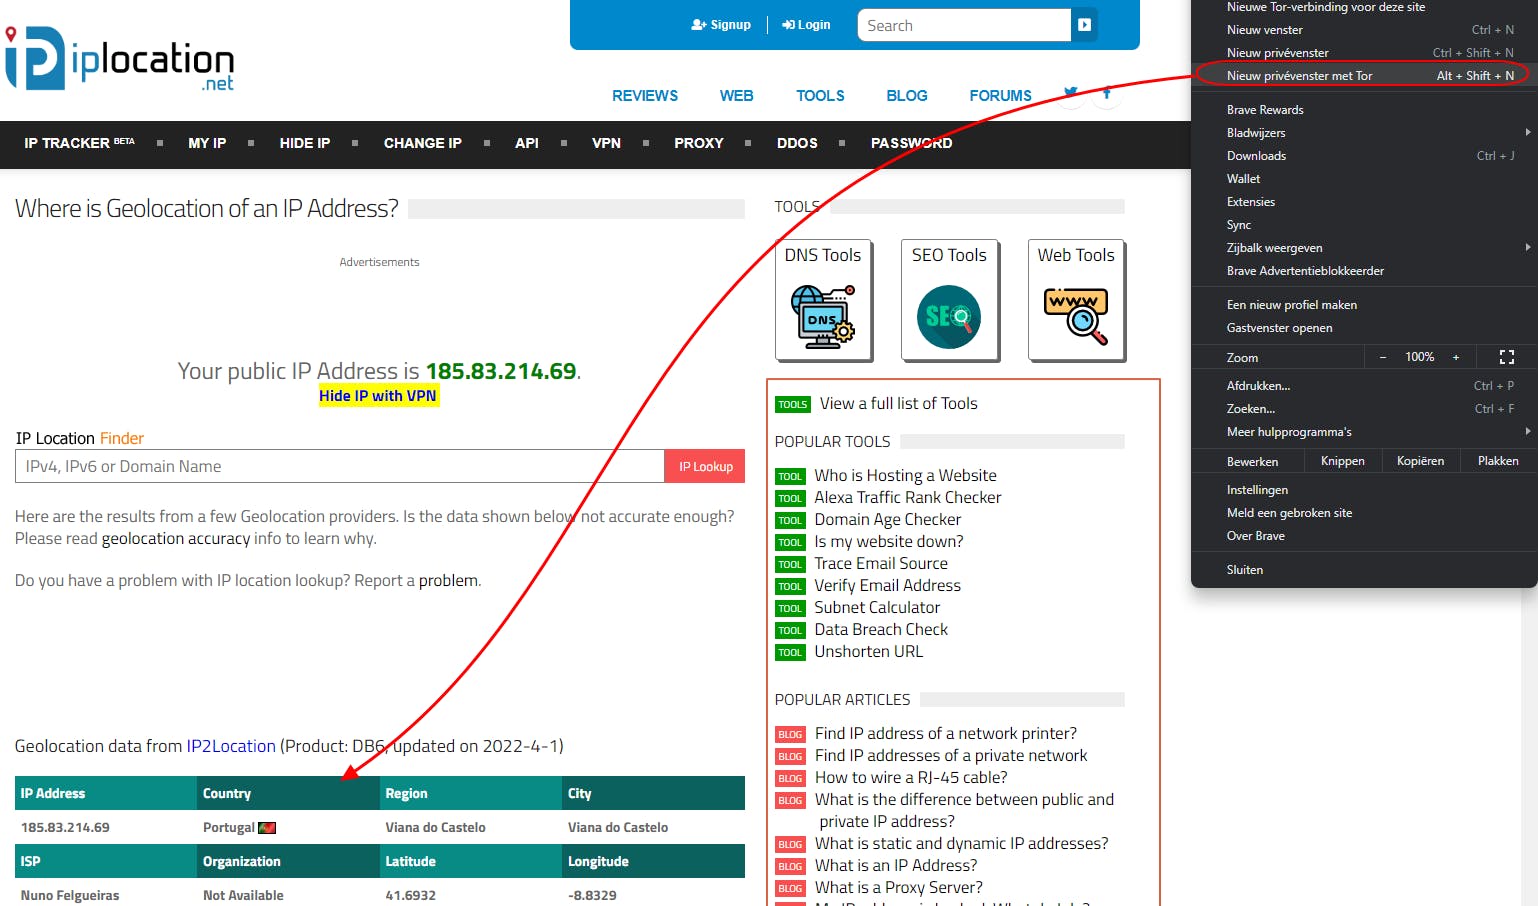This screenshot has height=906, width=1538.
Task: Click the IP2Location link
Action: pos(231,746)
